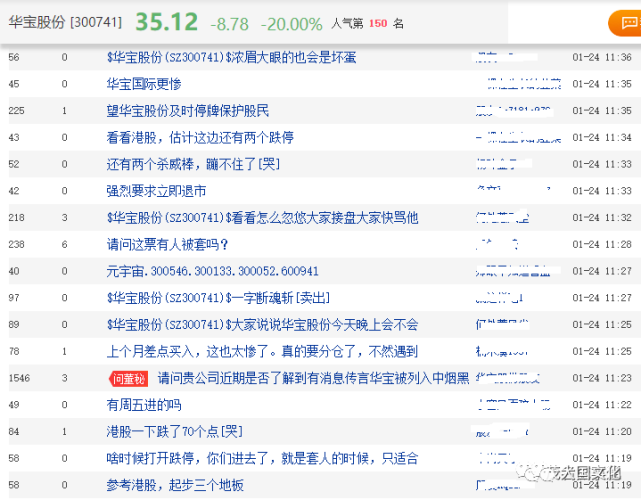641x500 pixels.
Task: Click the stock price 35.12
Action: (167, 22)
